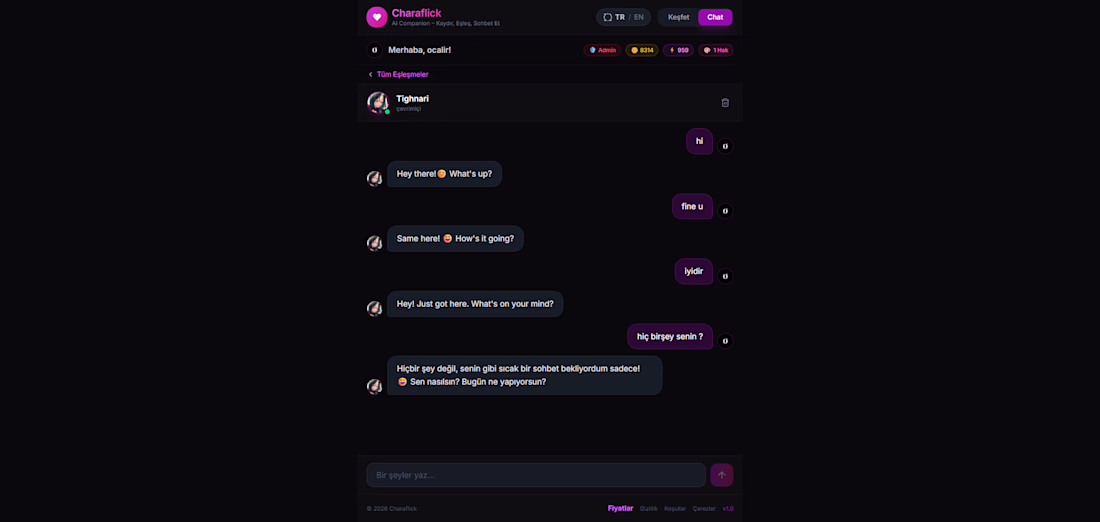Viewport: 1100px width, 522px height.
Task: Open the gold coin balance 8314 badge
Action: [642, 51]
